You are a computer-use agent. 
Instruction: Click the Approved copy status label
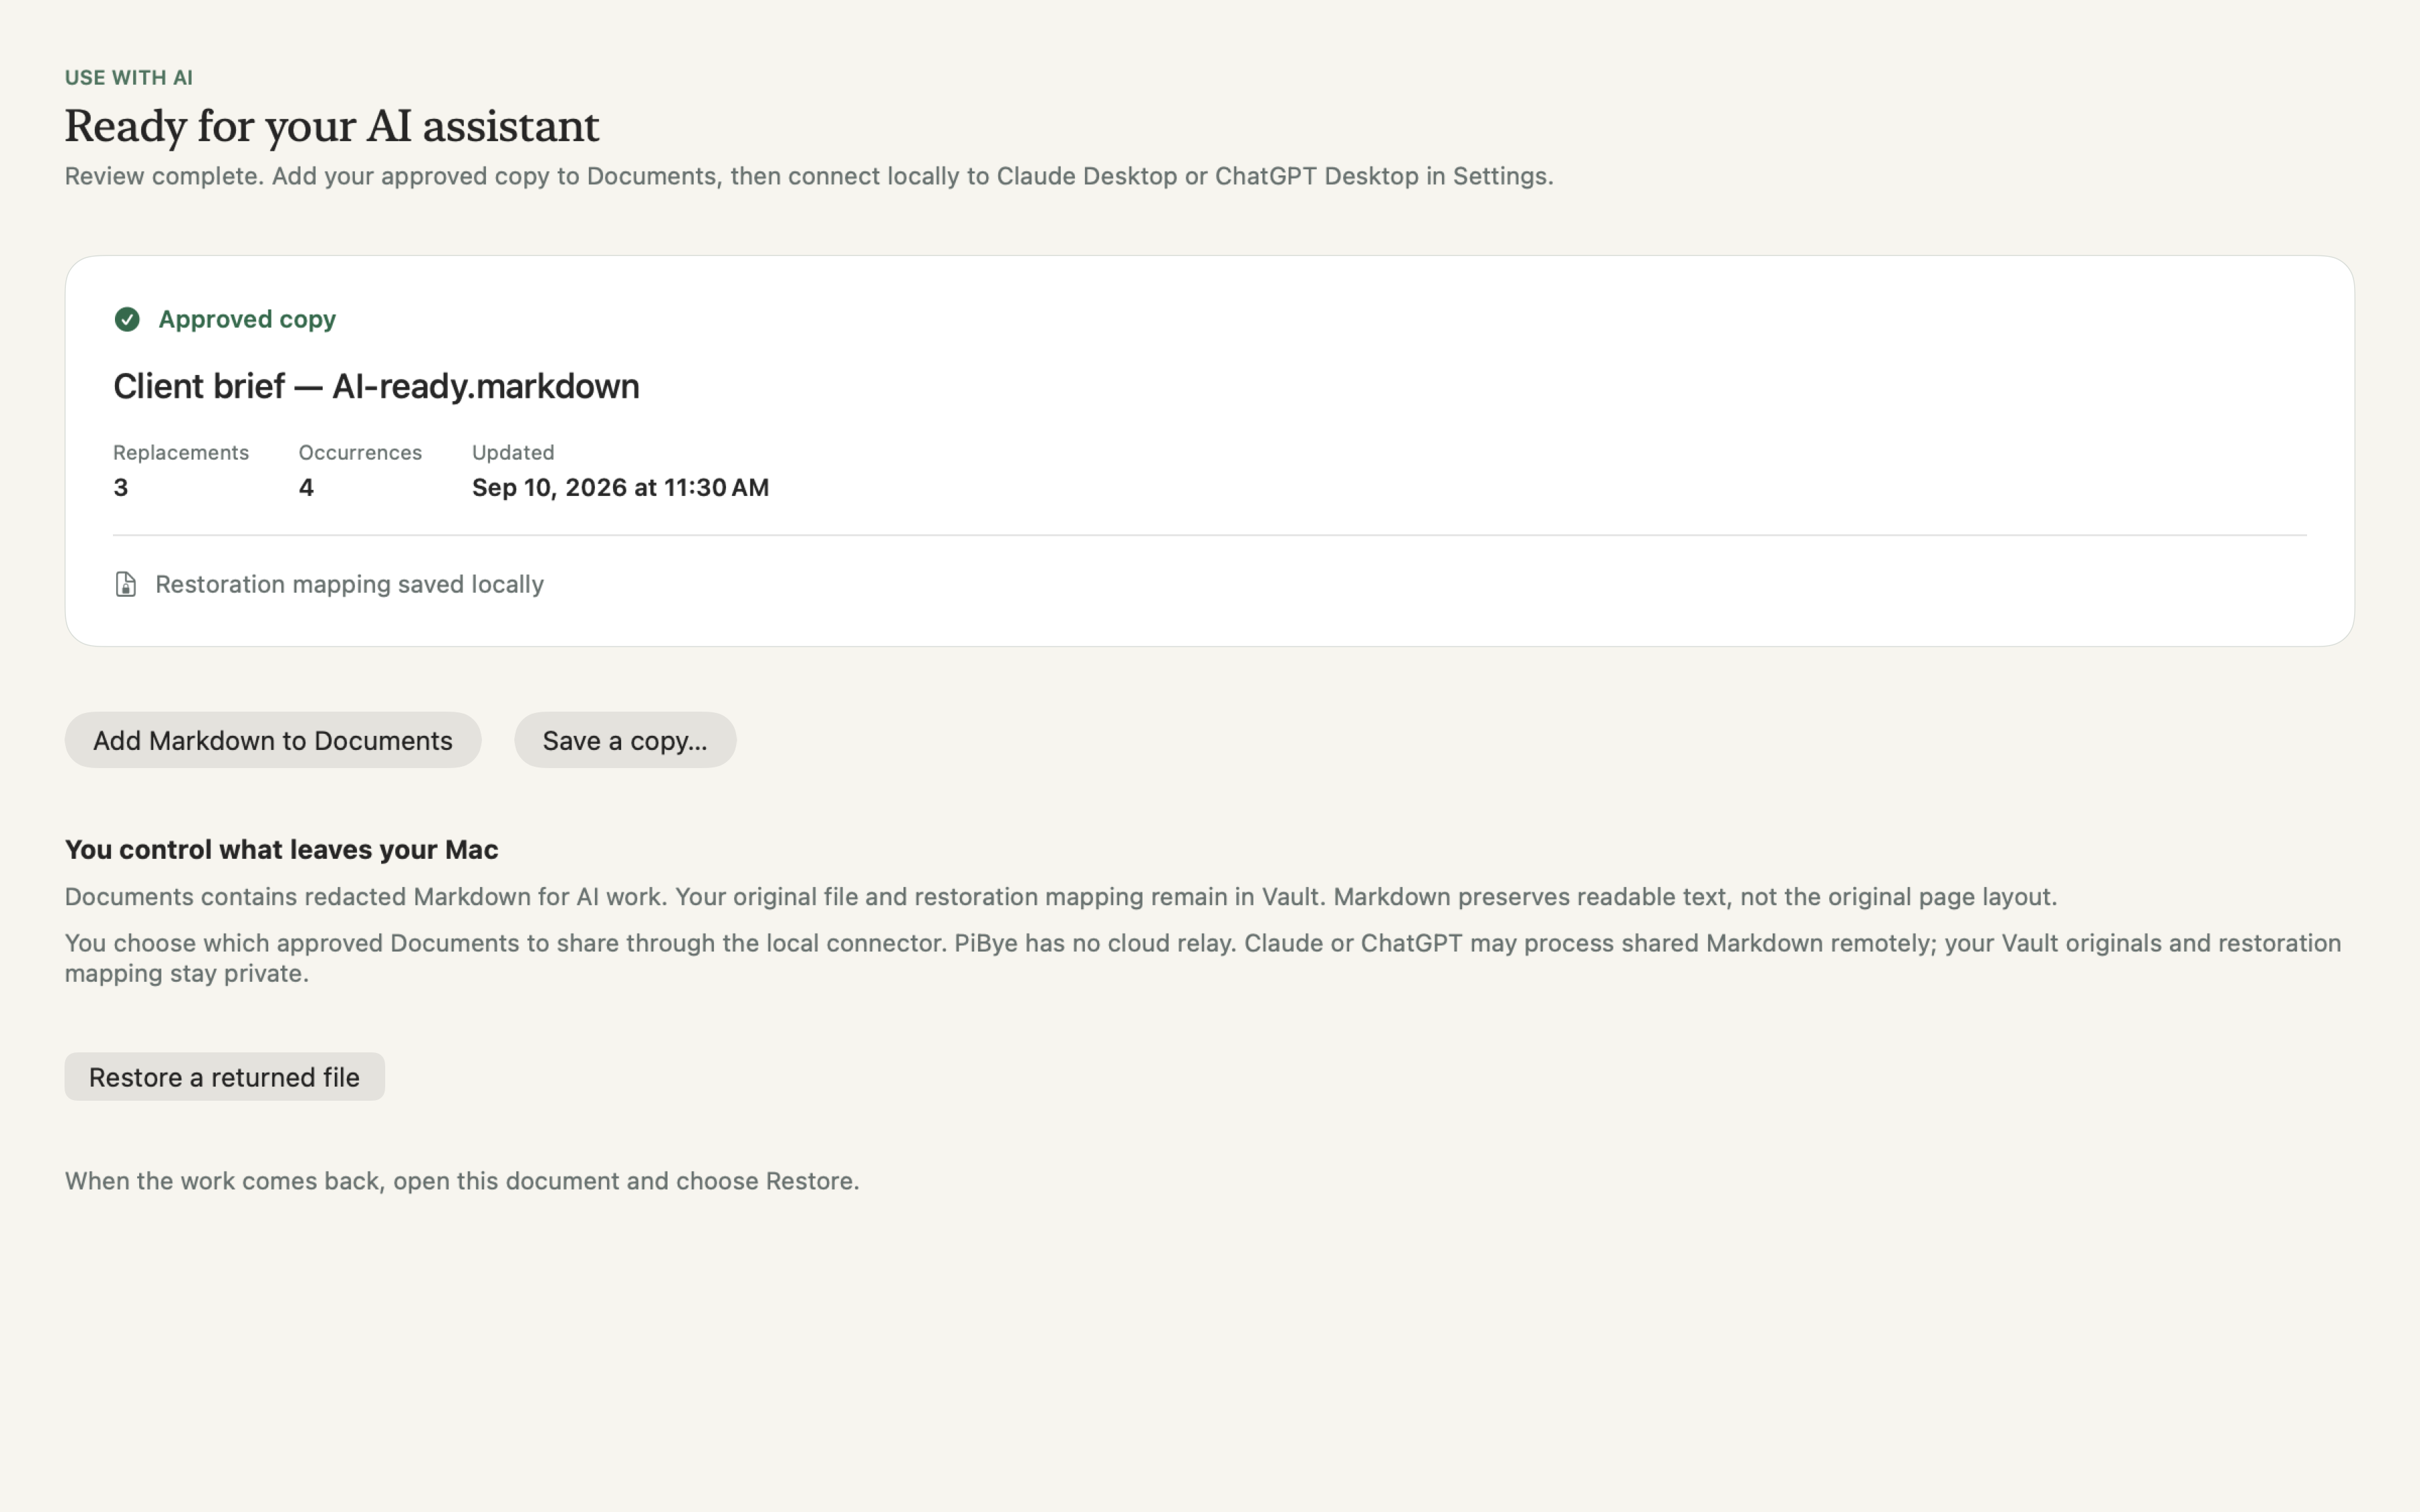tap(247, 319)
